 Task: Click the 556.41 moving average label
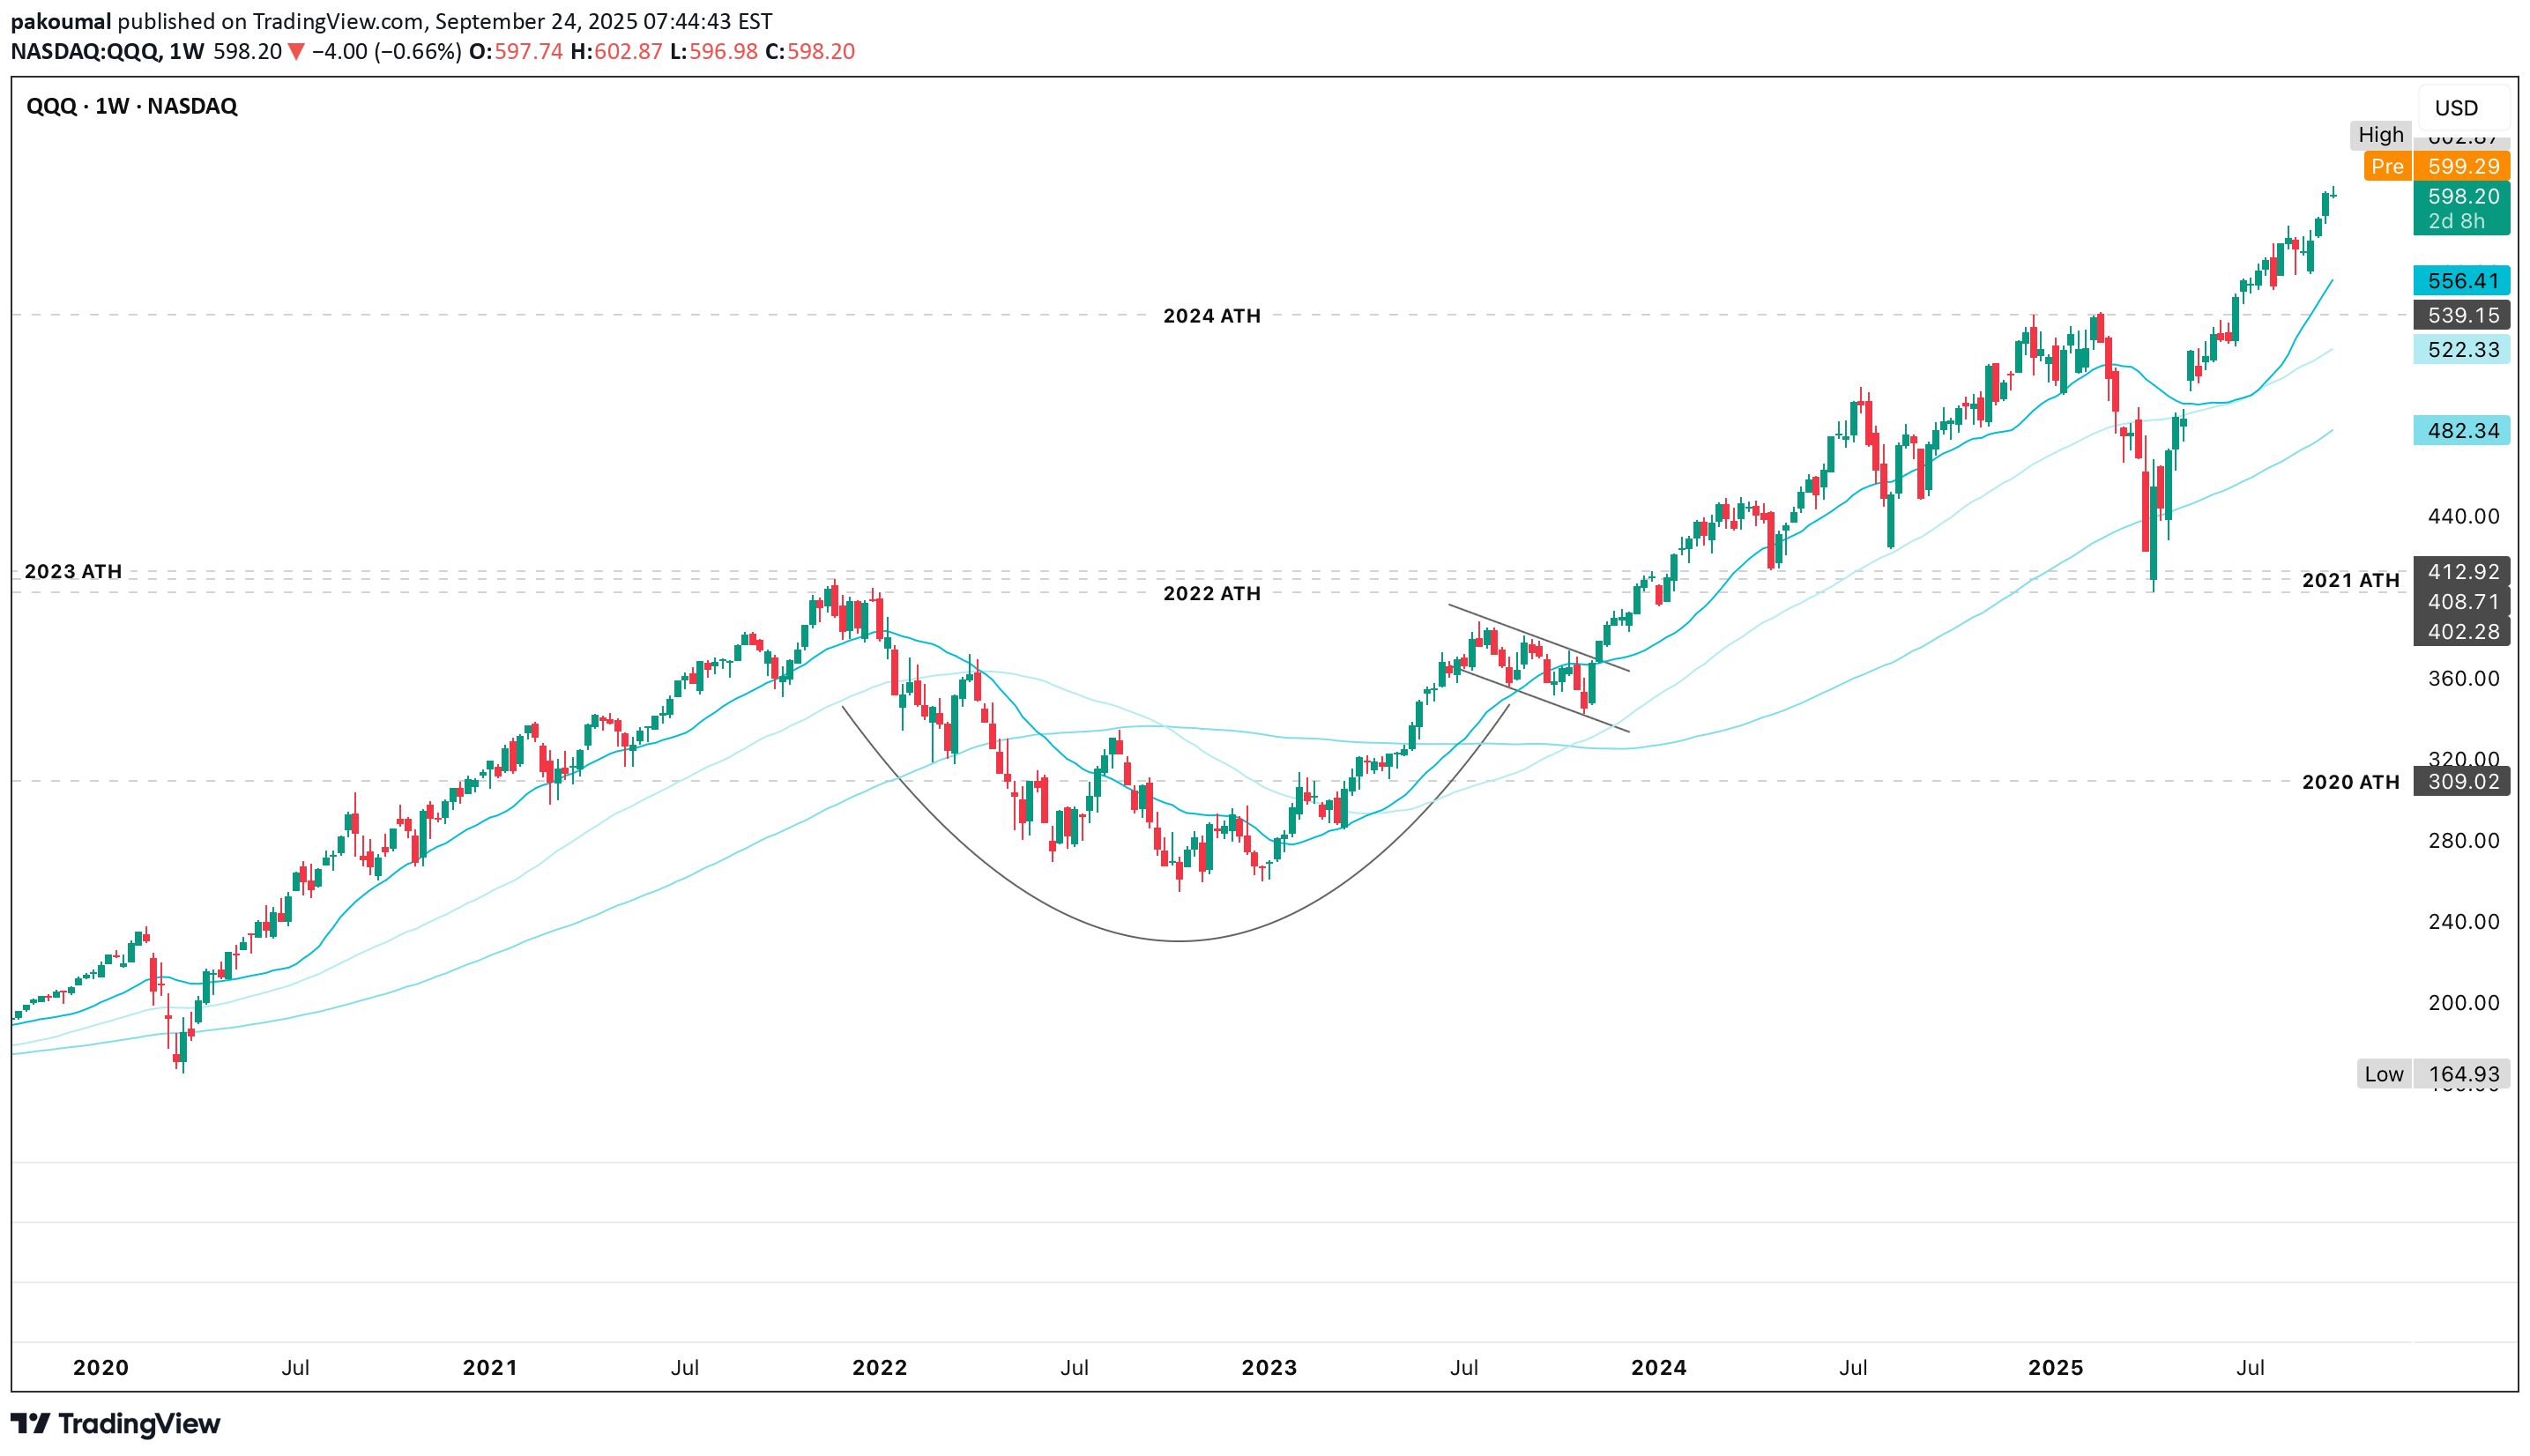[x=2461, y=281]
